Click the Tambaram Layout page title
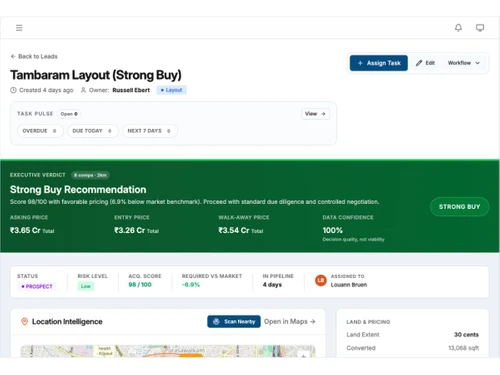 96,75
